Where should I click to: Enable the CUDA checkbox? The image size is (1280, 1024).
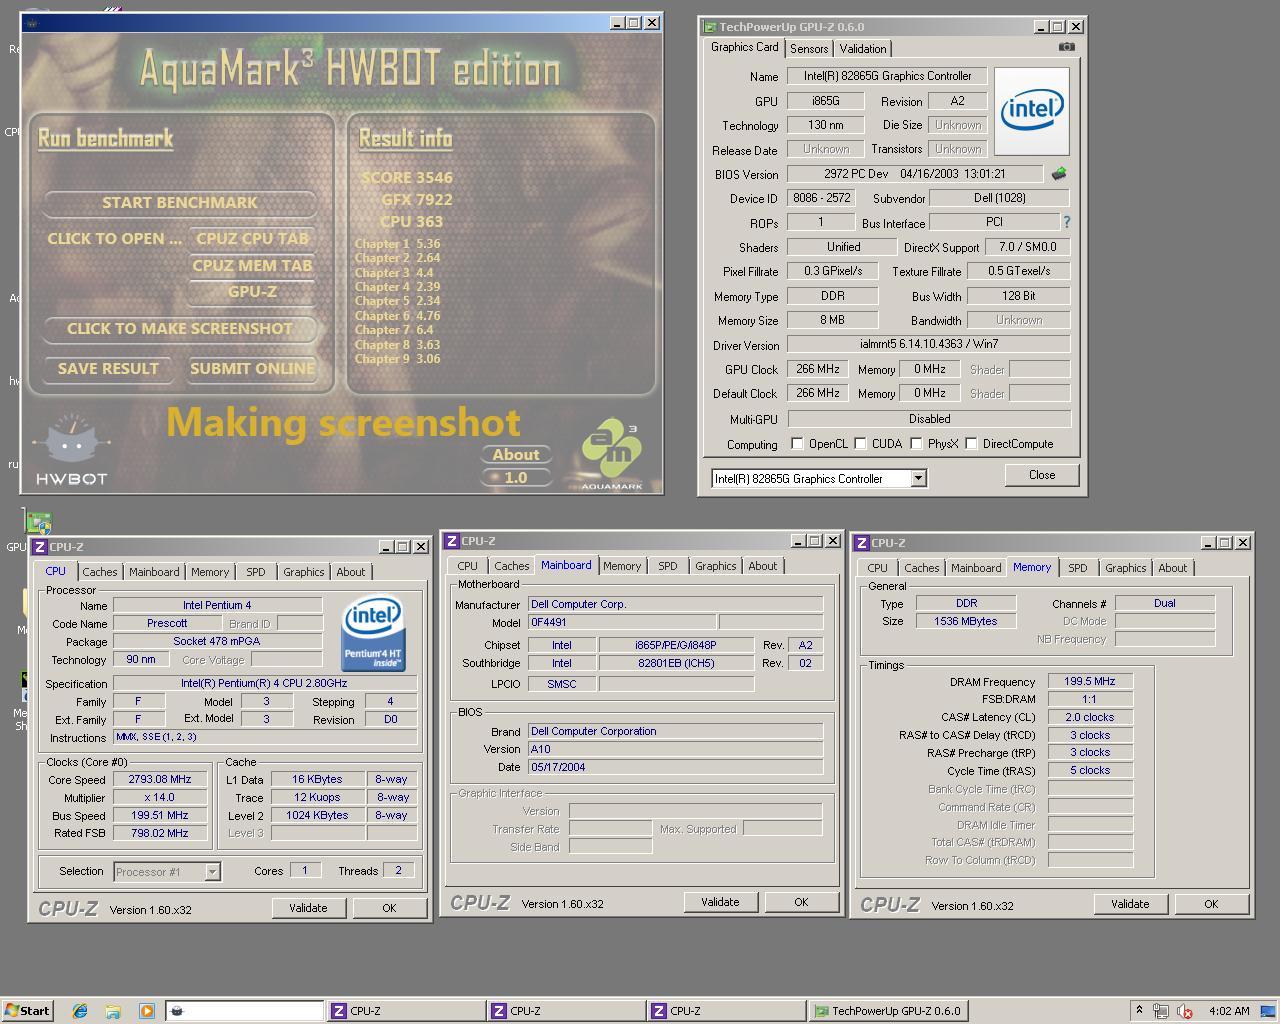click(x=860, y=444)
